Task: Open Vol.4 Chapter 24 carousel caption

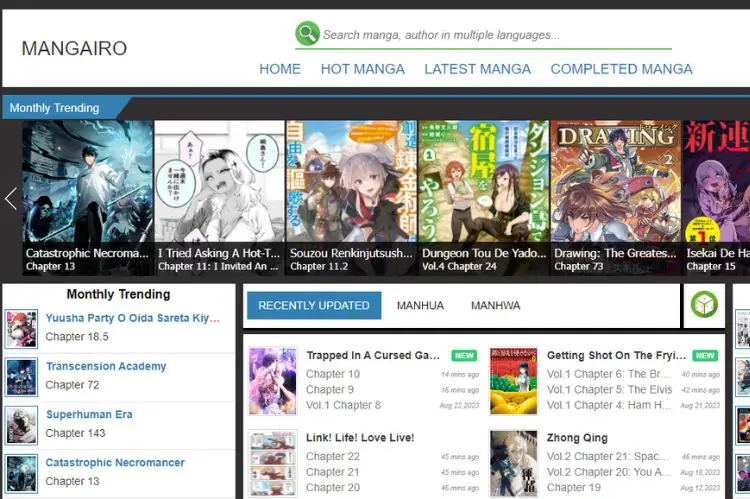Action: 459,266
